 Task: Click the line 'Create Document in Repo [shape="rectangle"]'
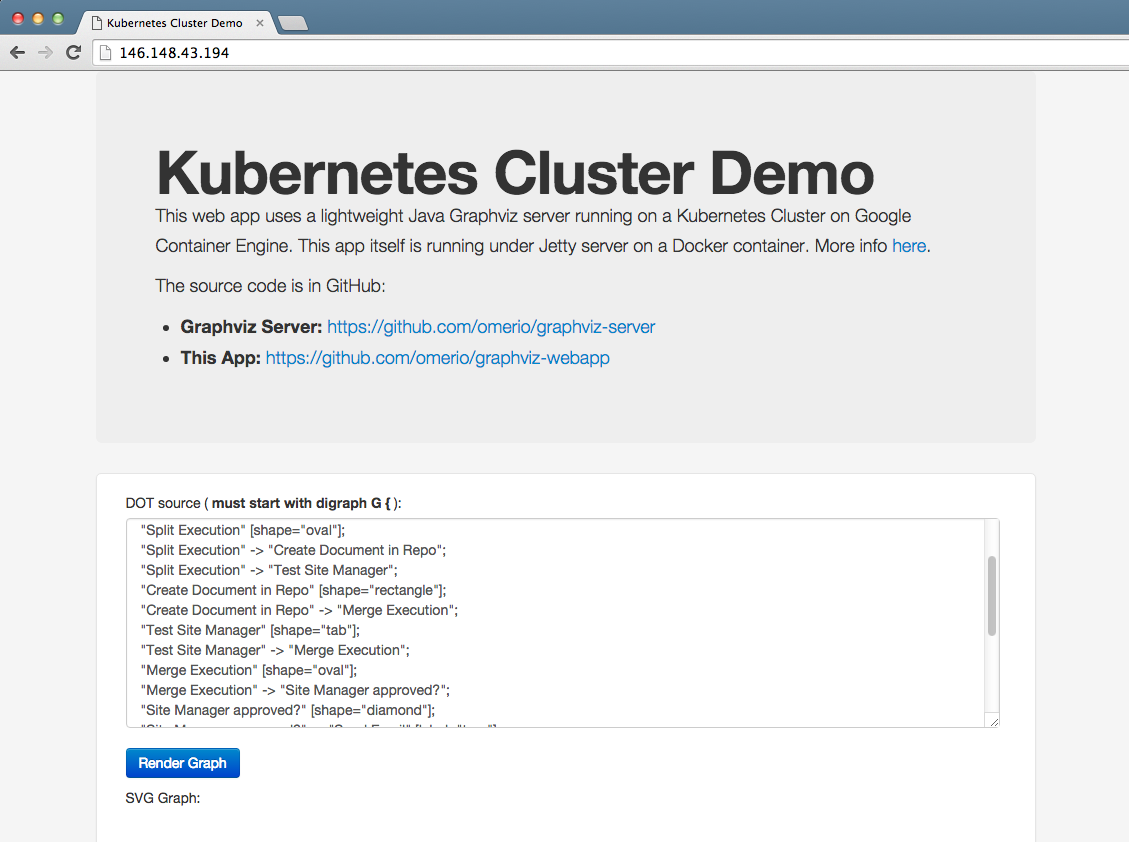294,591
